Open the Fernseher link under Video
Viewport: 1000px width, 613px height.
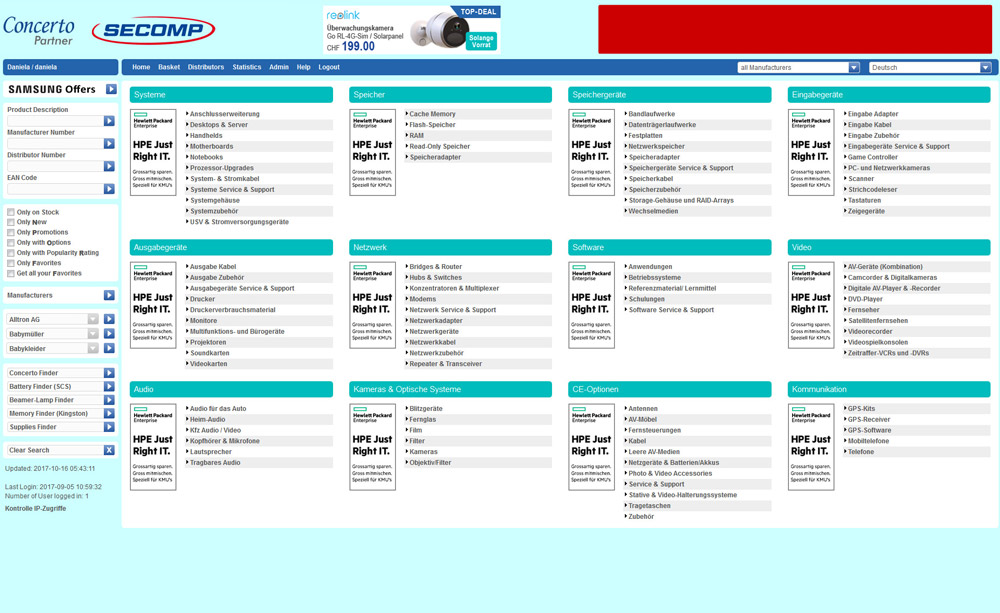click(864, 310)
